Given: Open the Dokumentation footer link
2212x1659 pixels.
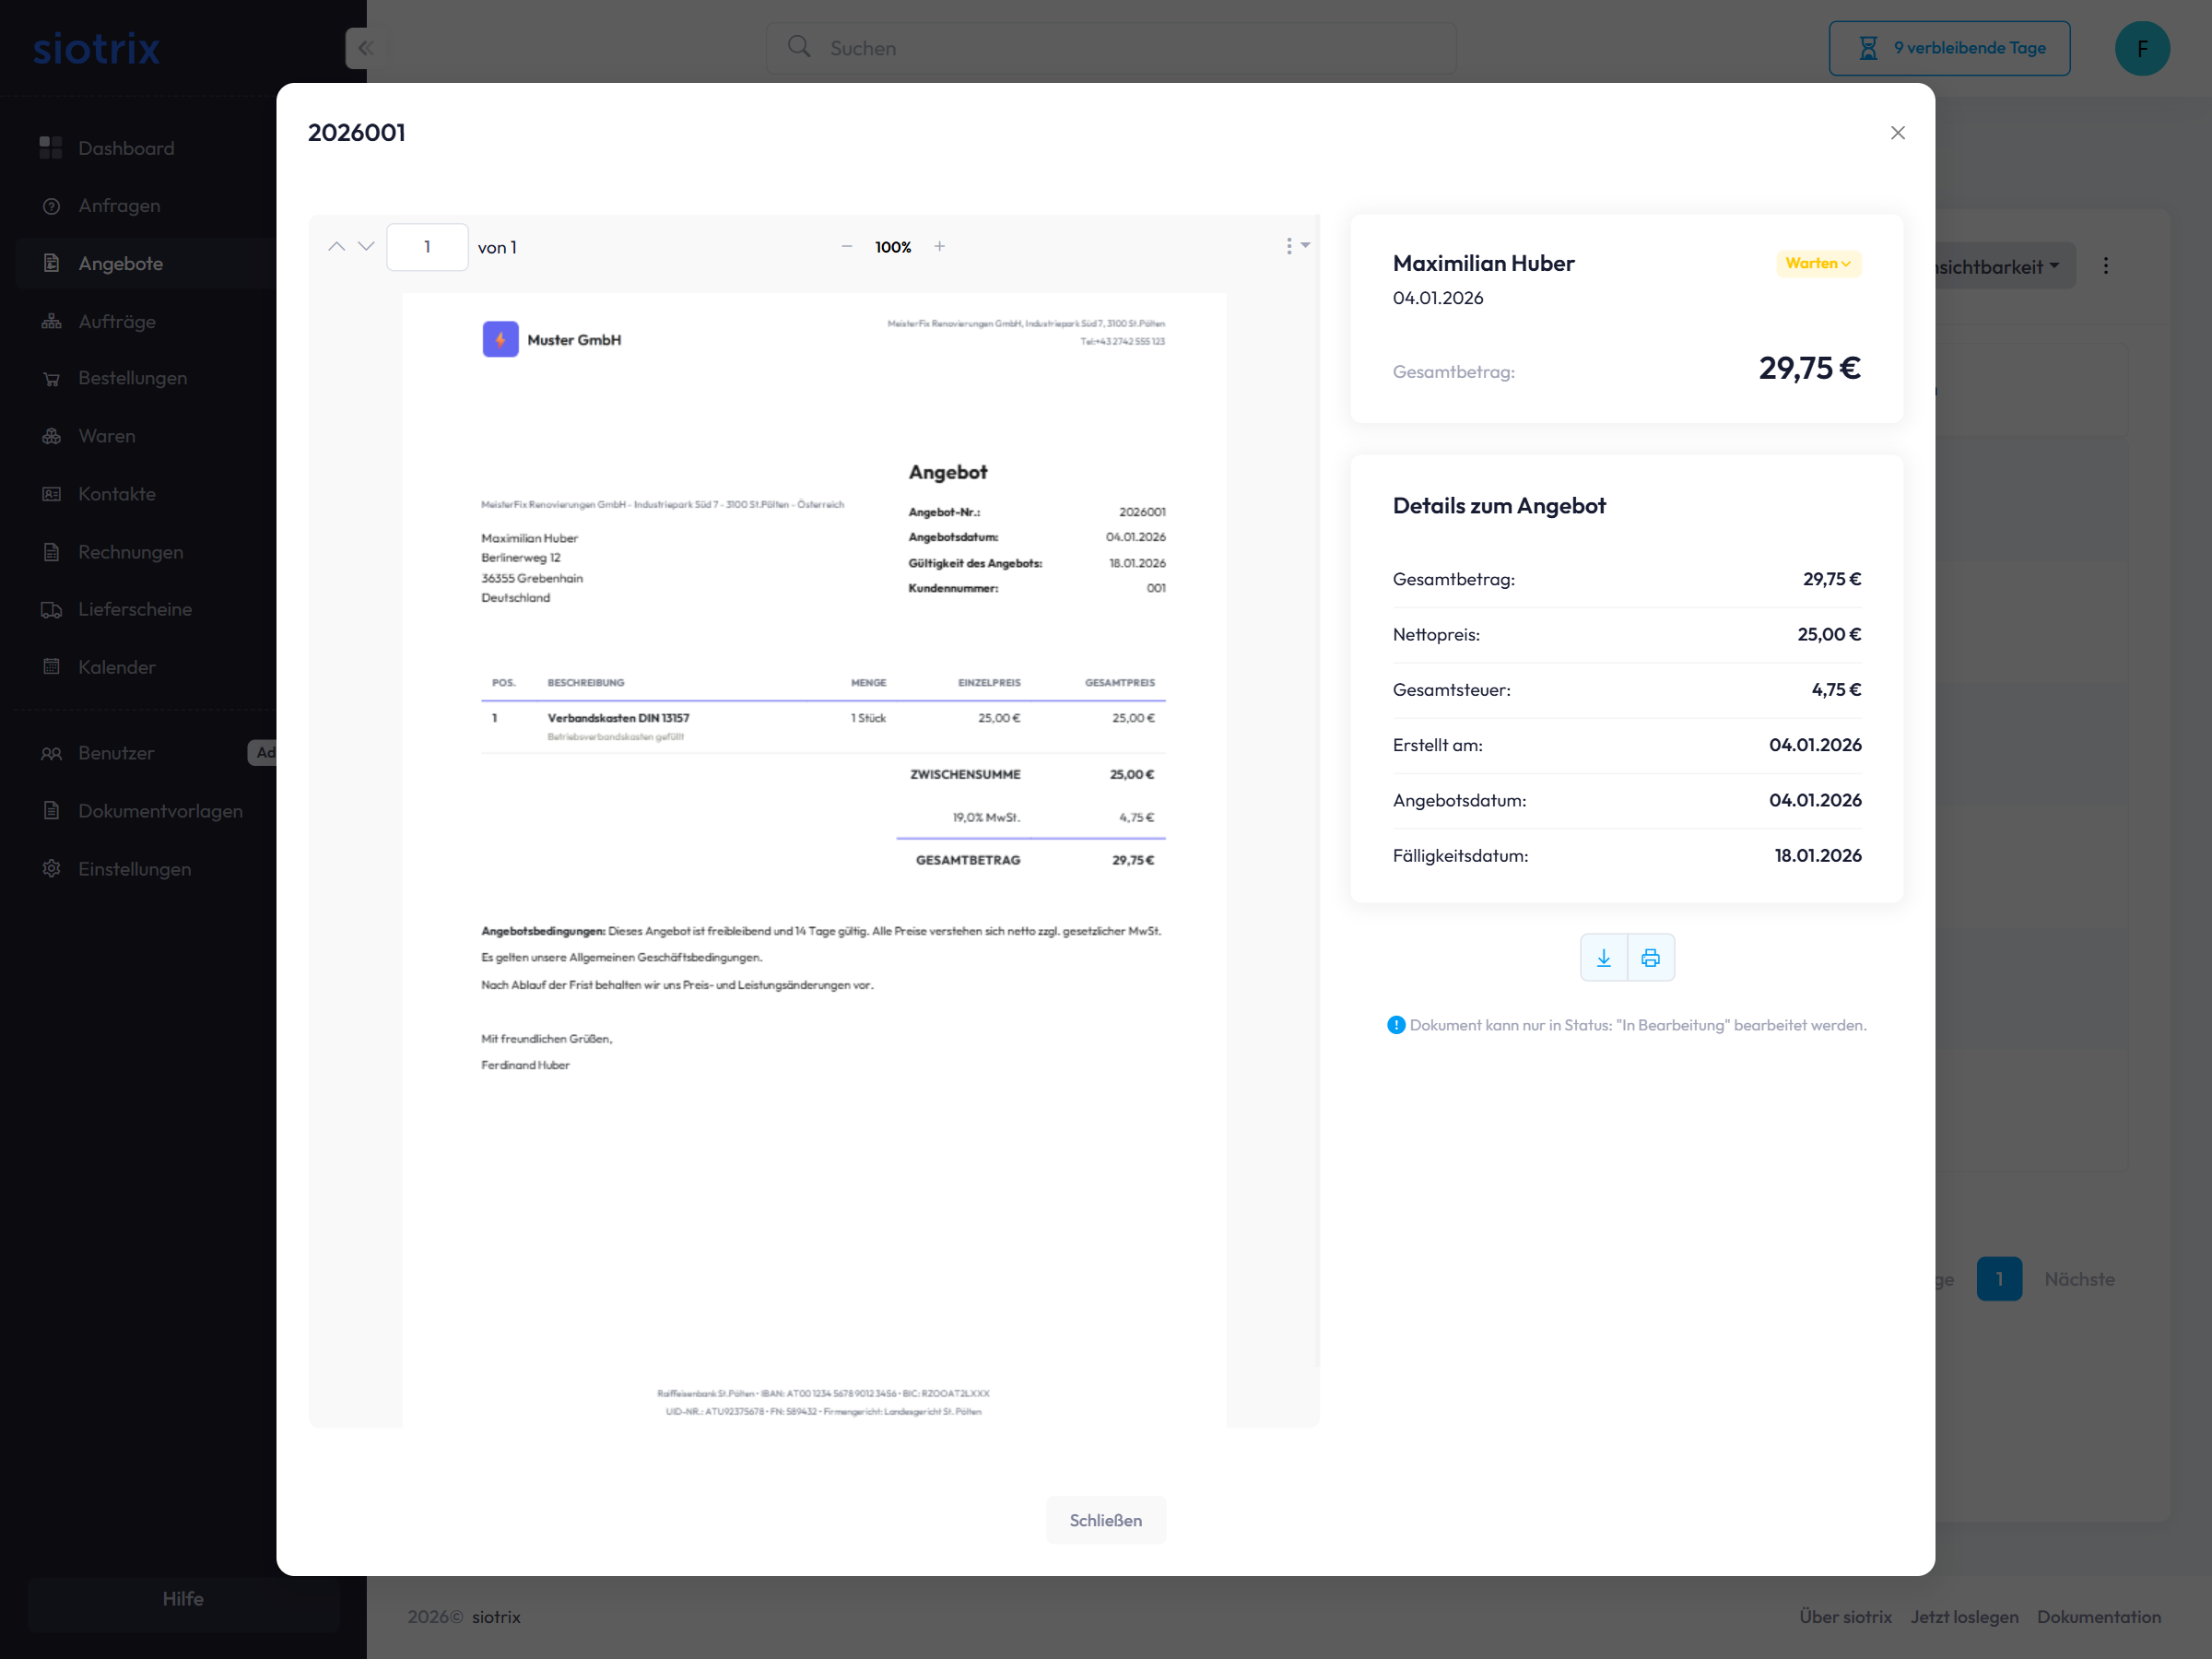Looking at the screenshot, I should pos(2098,1616).
